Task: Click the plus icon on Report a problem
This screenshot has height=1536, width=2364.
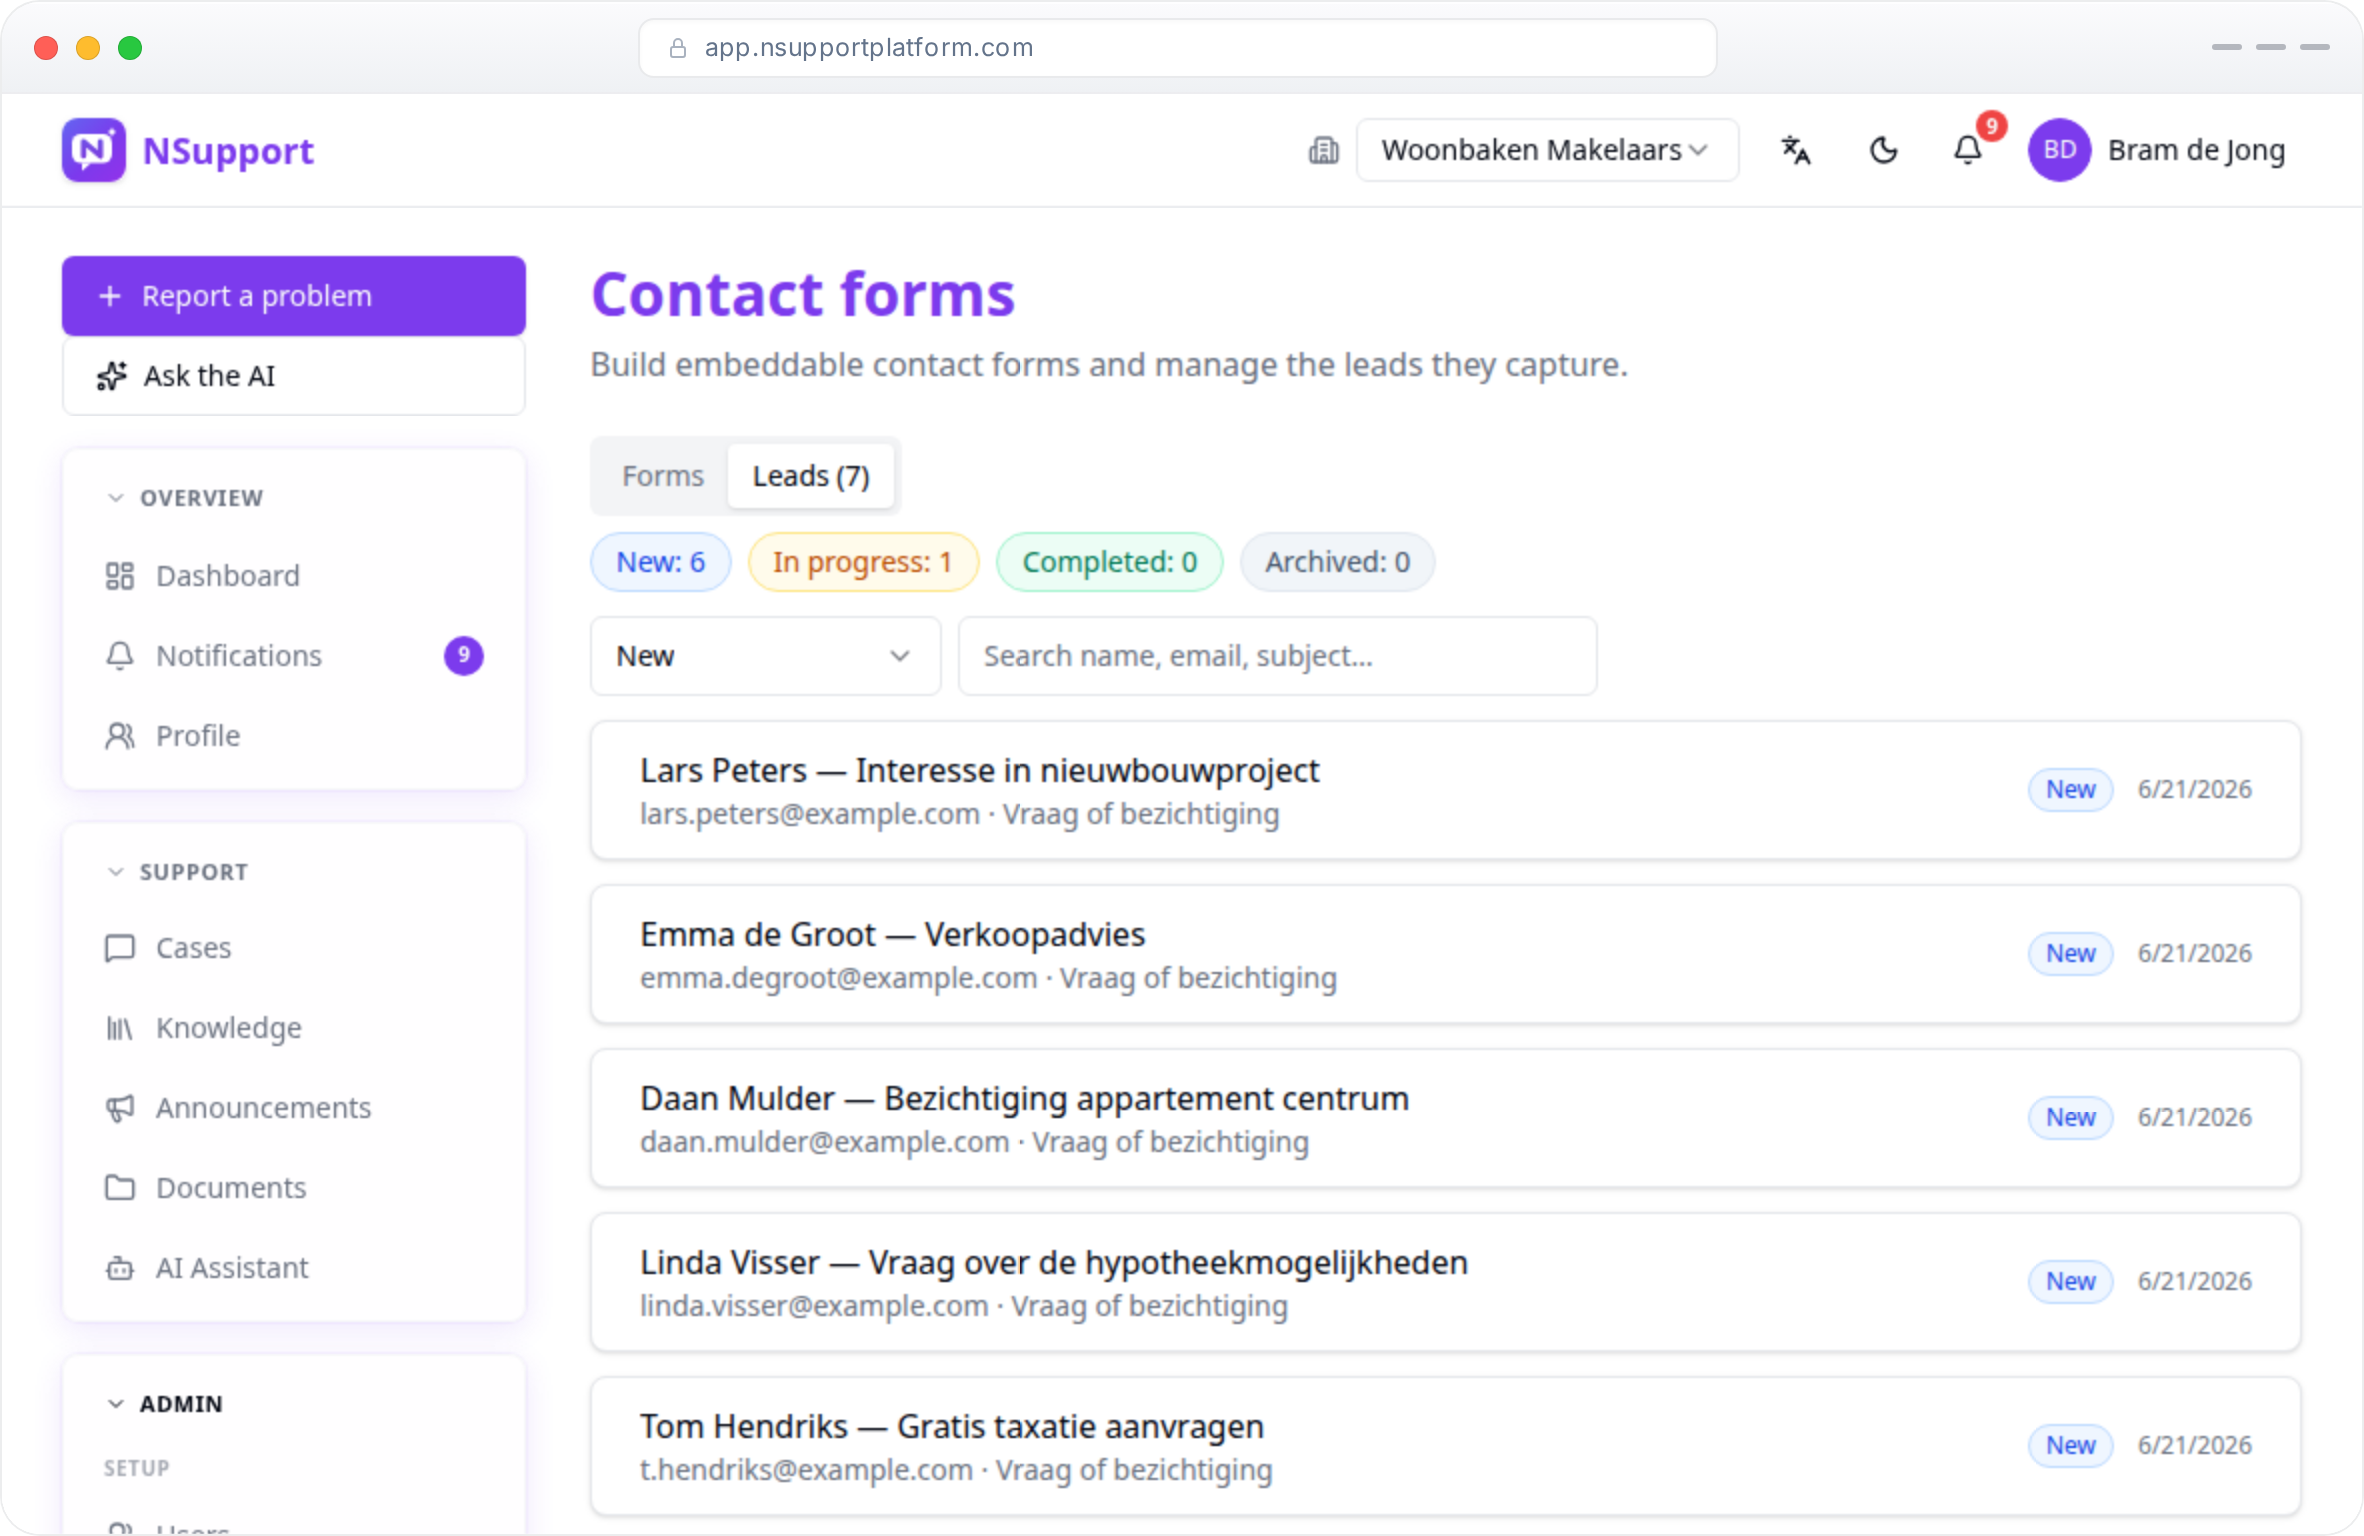Action: coord(110,296)
